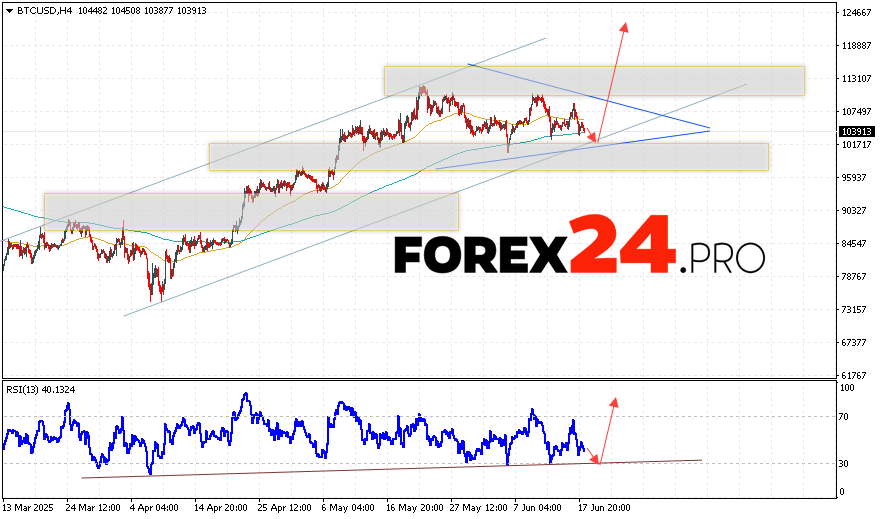This screenshot has width=882, height=519.
Task: Select the upper gray resistance zone
Action: (594, 81)
